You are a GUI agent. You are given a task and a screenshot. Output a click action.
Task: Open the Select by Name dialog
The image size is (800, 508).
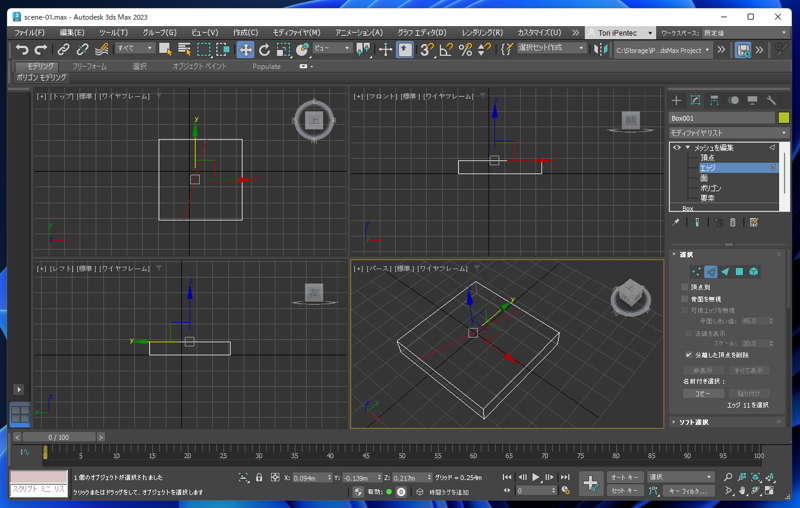click(184, 49)
